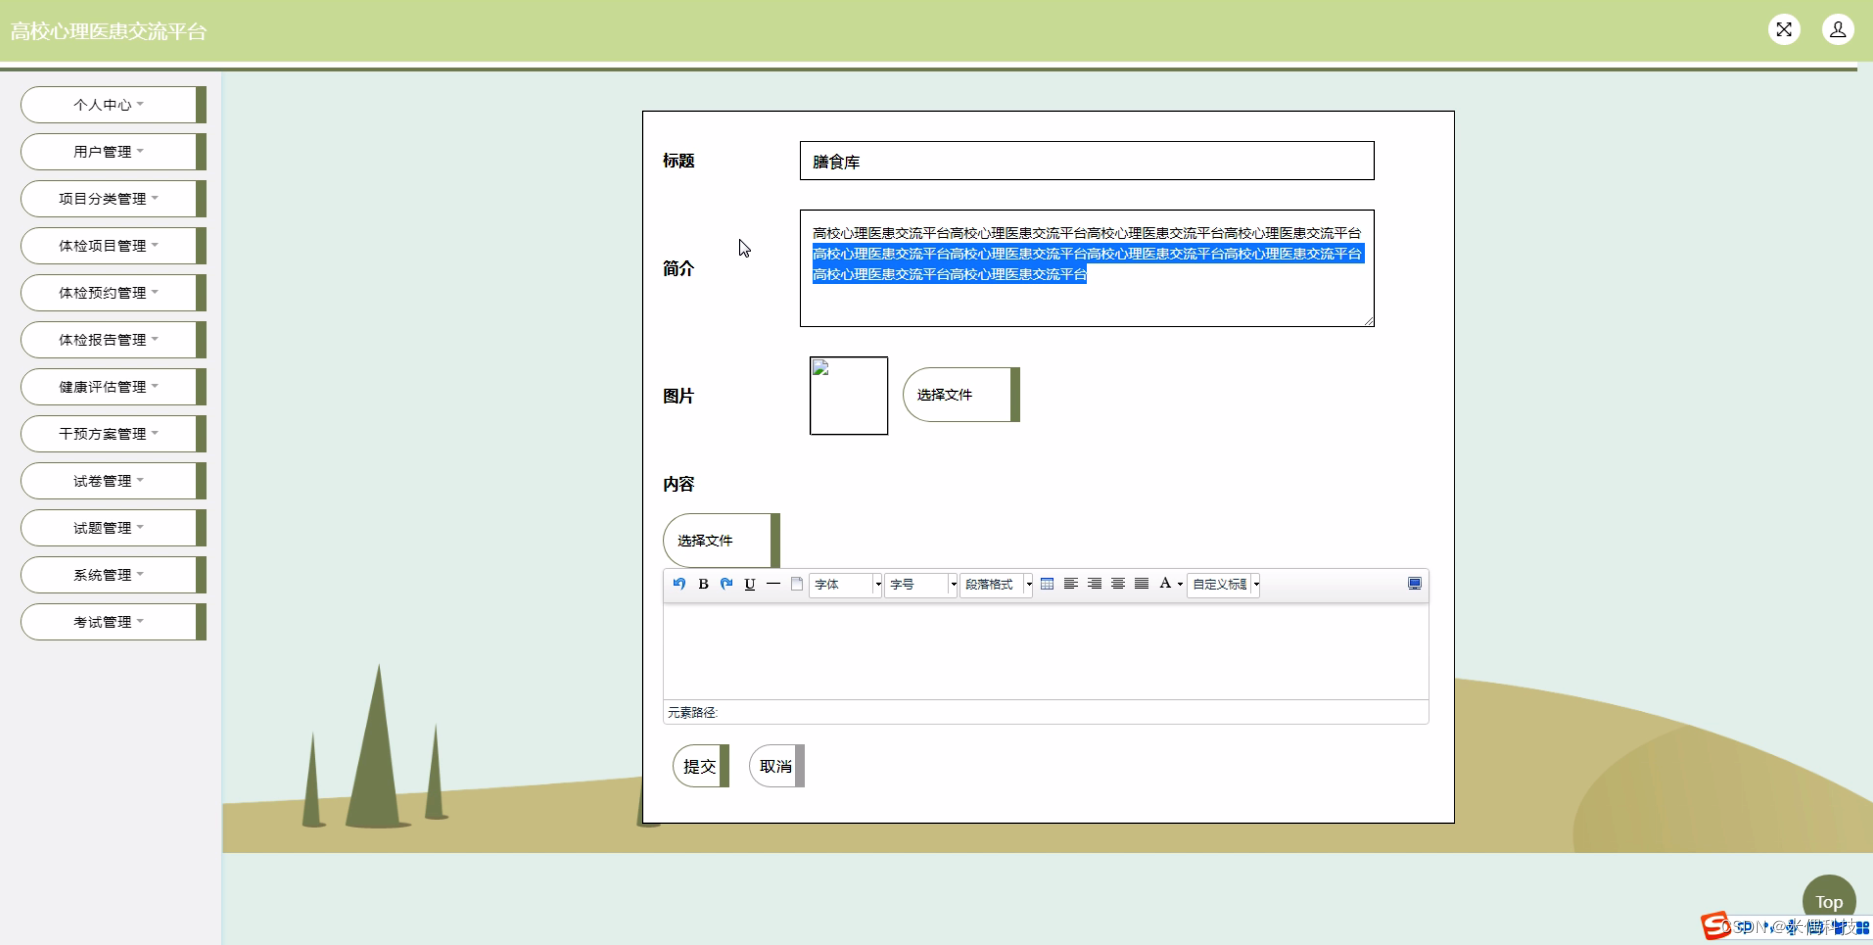Click the 取消 cancel button
The width and height of the screenshot is (1873, 945).
coord(776,766)
